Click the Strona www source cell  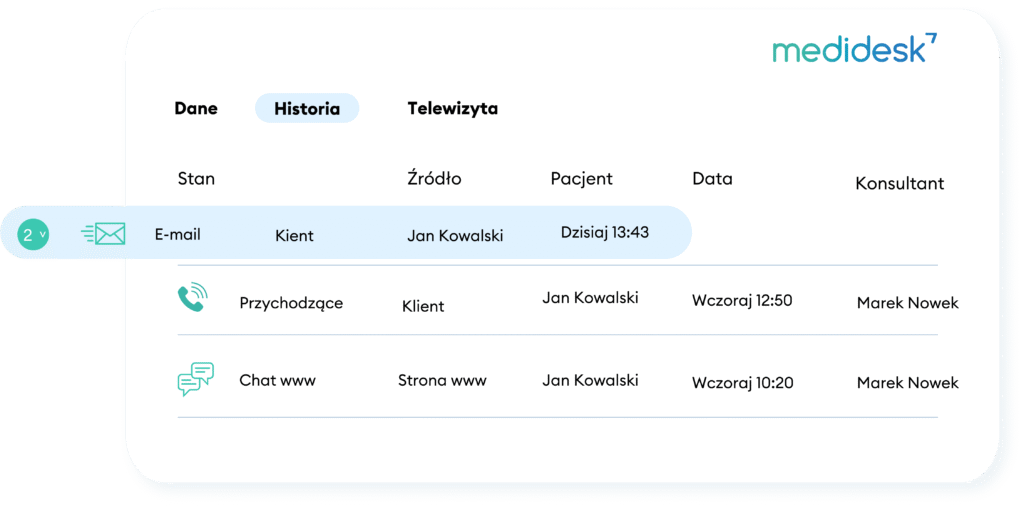click(x=442, y=381)
